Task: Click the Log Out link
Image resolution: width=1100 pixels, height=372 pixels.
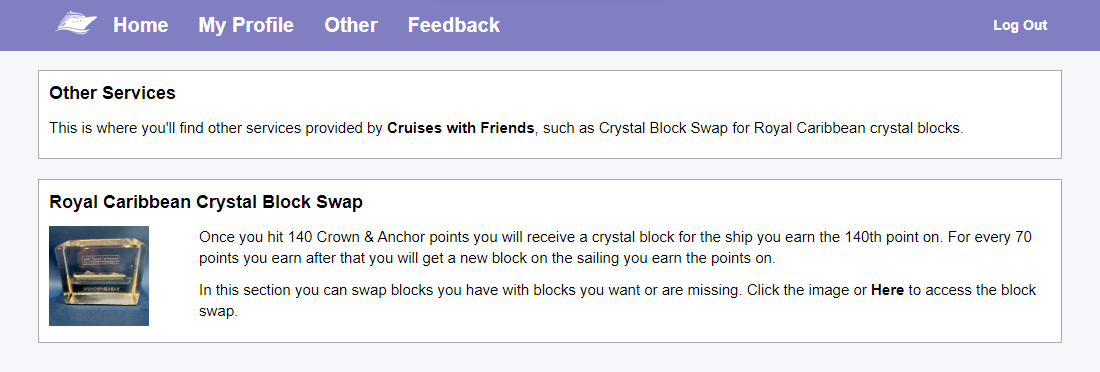Action: point(1020,25)
